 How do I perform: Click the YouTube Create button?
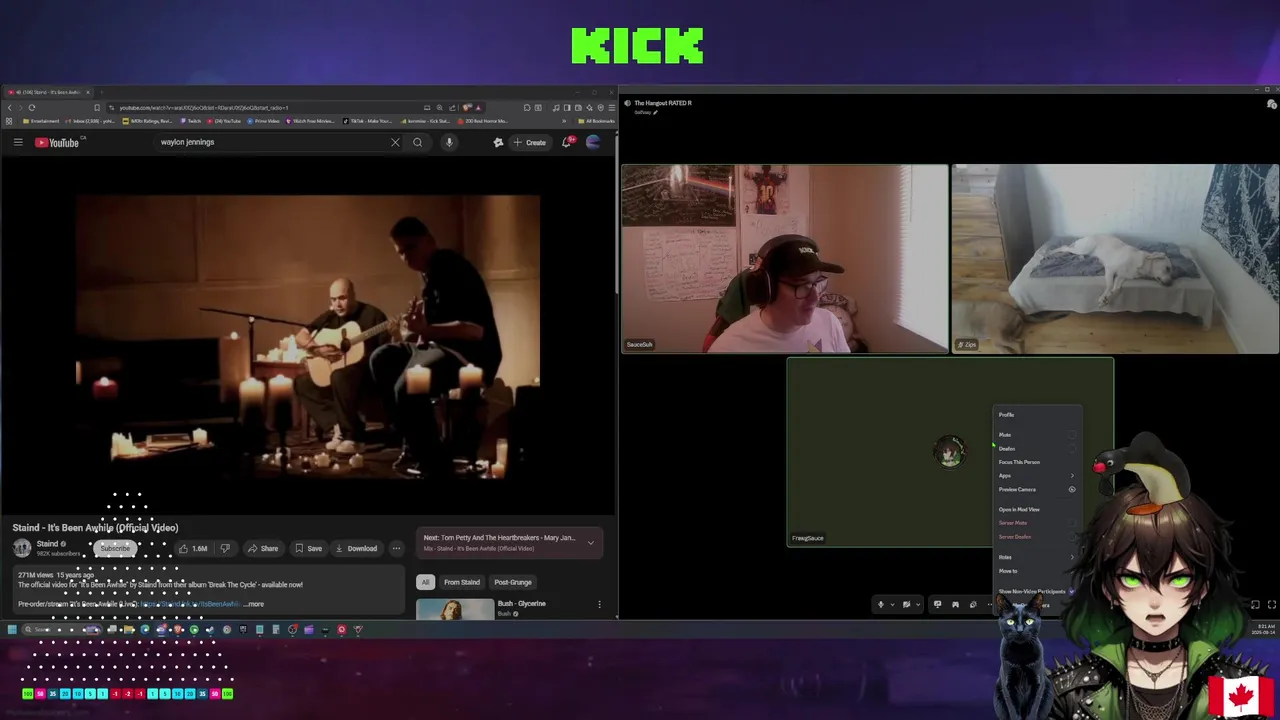tap(530, 142)
